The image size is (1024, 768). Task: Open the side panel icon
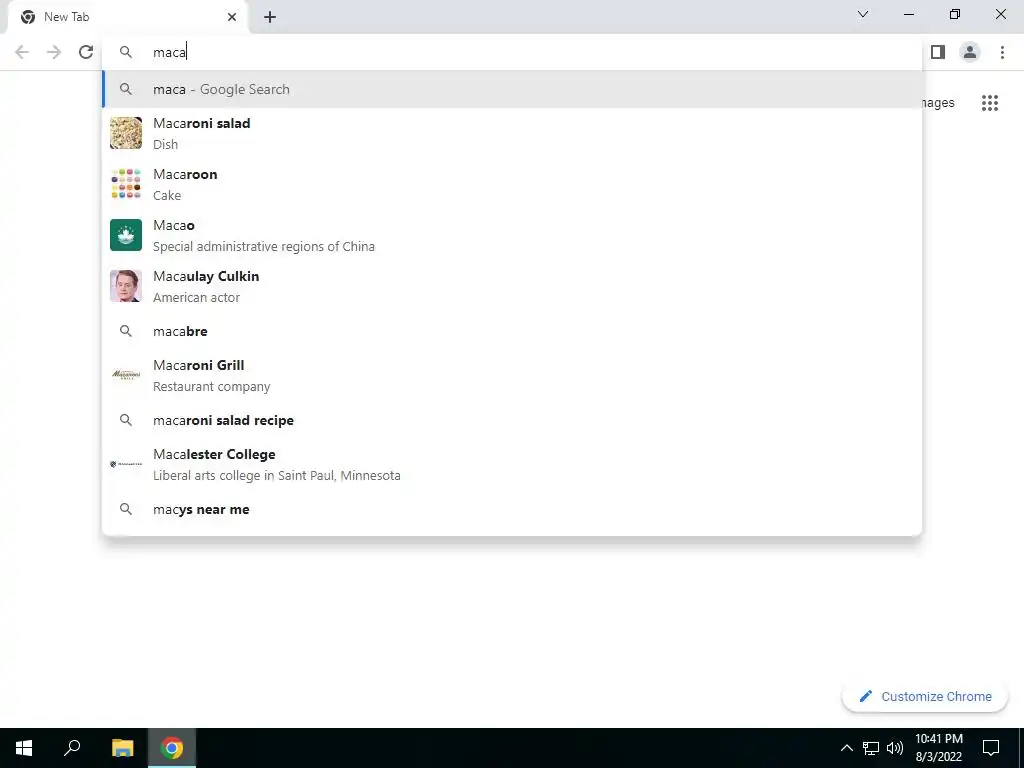click(938, 52)
